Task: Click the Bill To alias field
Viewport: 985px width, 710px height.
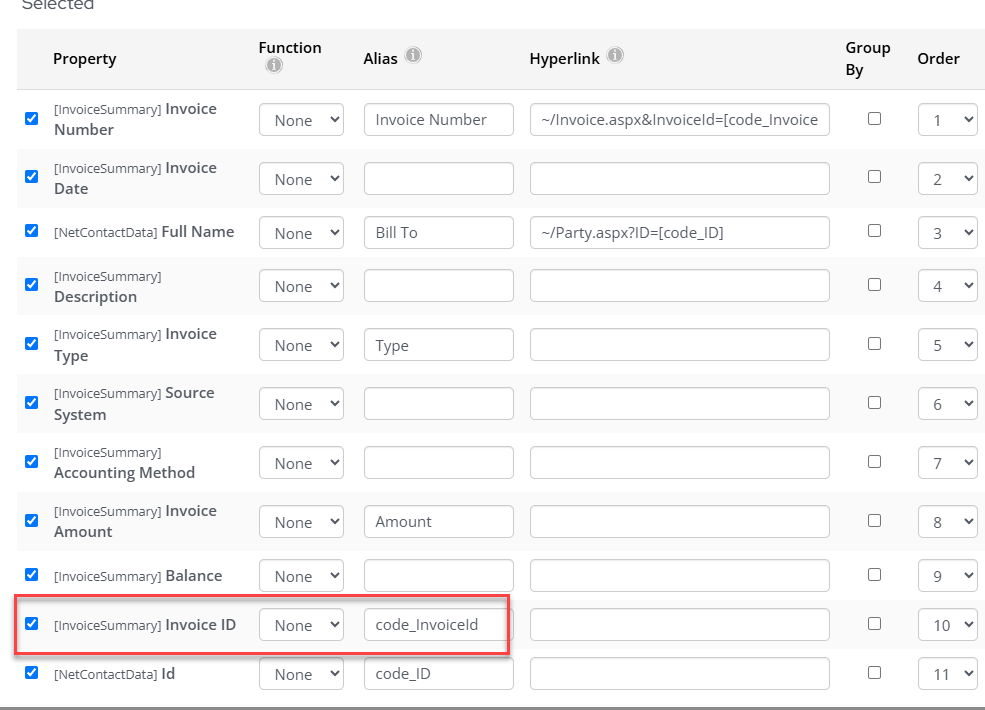Action: click(438, 233)
